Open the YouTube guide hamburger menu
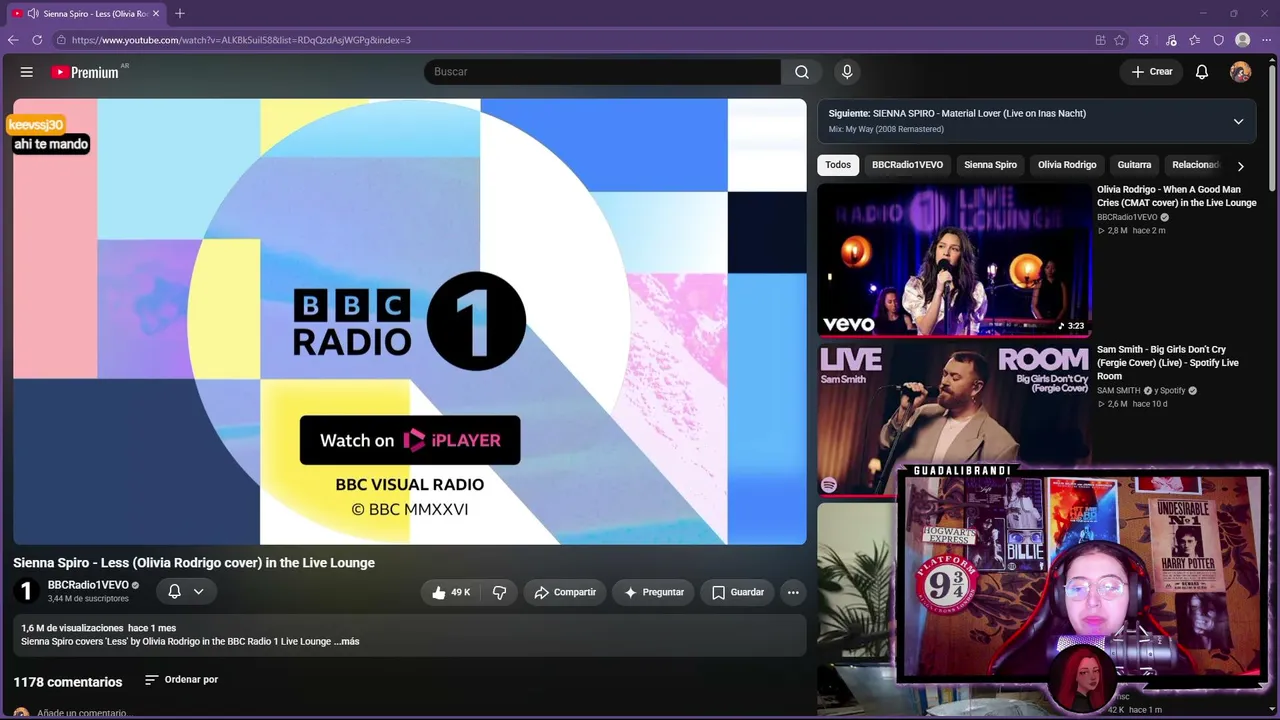Image resolution: width=1280 pixels, height=720 pixels. coord(27,72)
